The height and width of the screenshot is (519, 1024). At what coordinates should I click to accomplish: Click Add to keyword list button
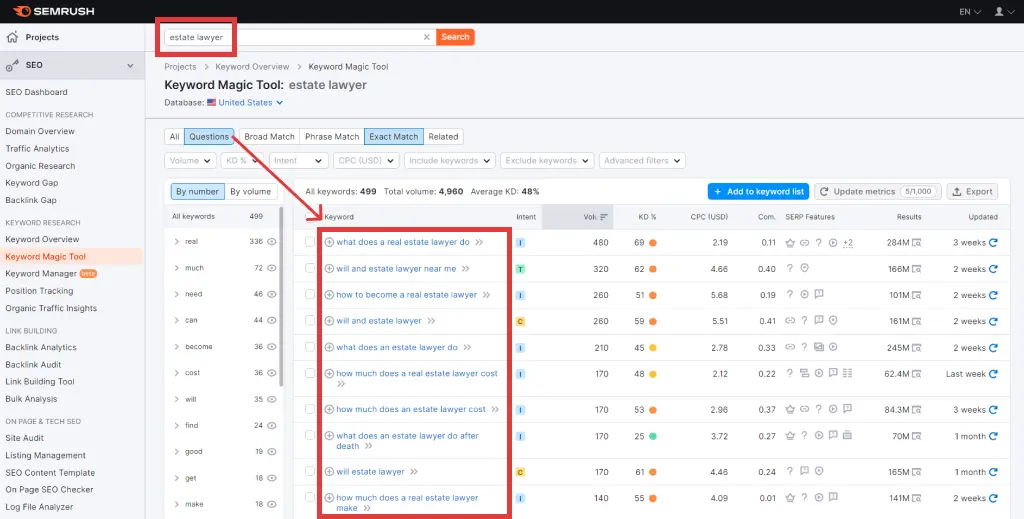(758, 191)
